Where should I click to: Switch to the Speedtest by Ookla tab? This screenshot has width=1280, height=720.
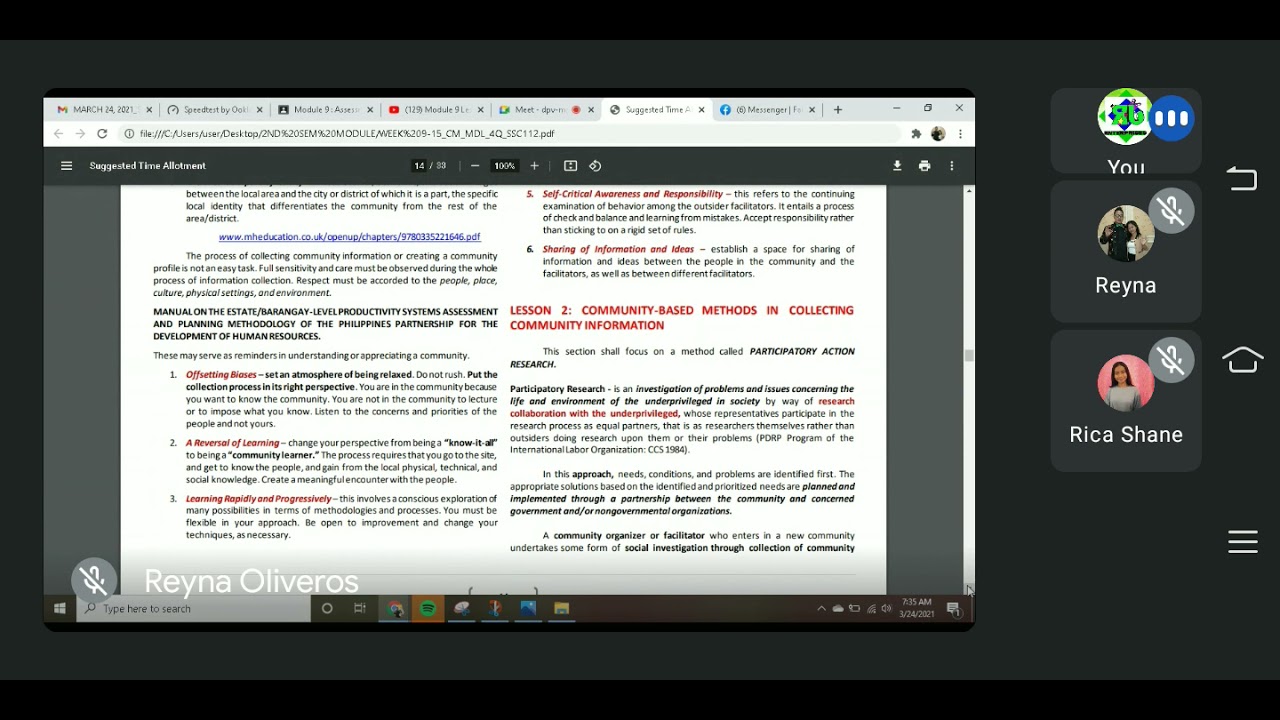[x=214, y=110]
